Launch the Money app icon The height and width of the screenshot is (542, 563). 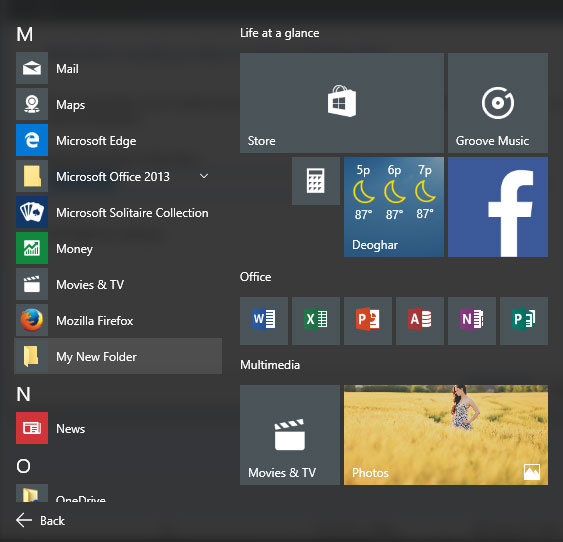[32, 248]
